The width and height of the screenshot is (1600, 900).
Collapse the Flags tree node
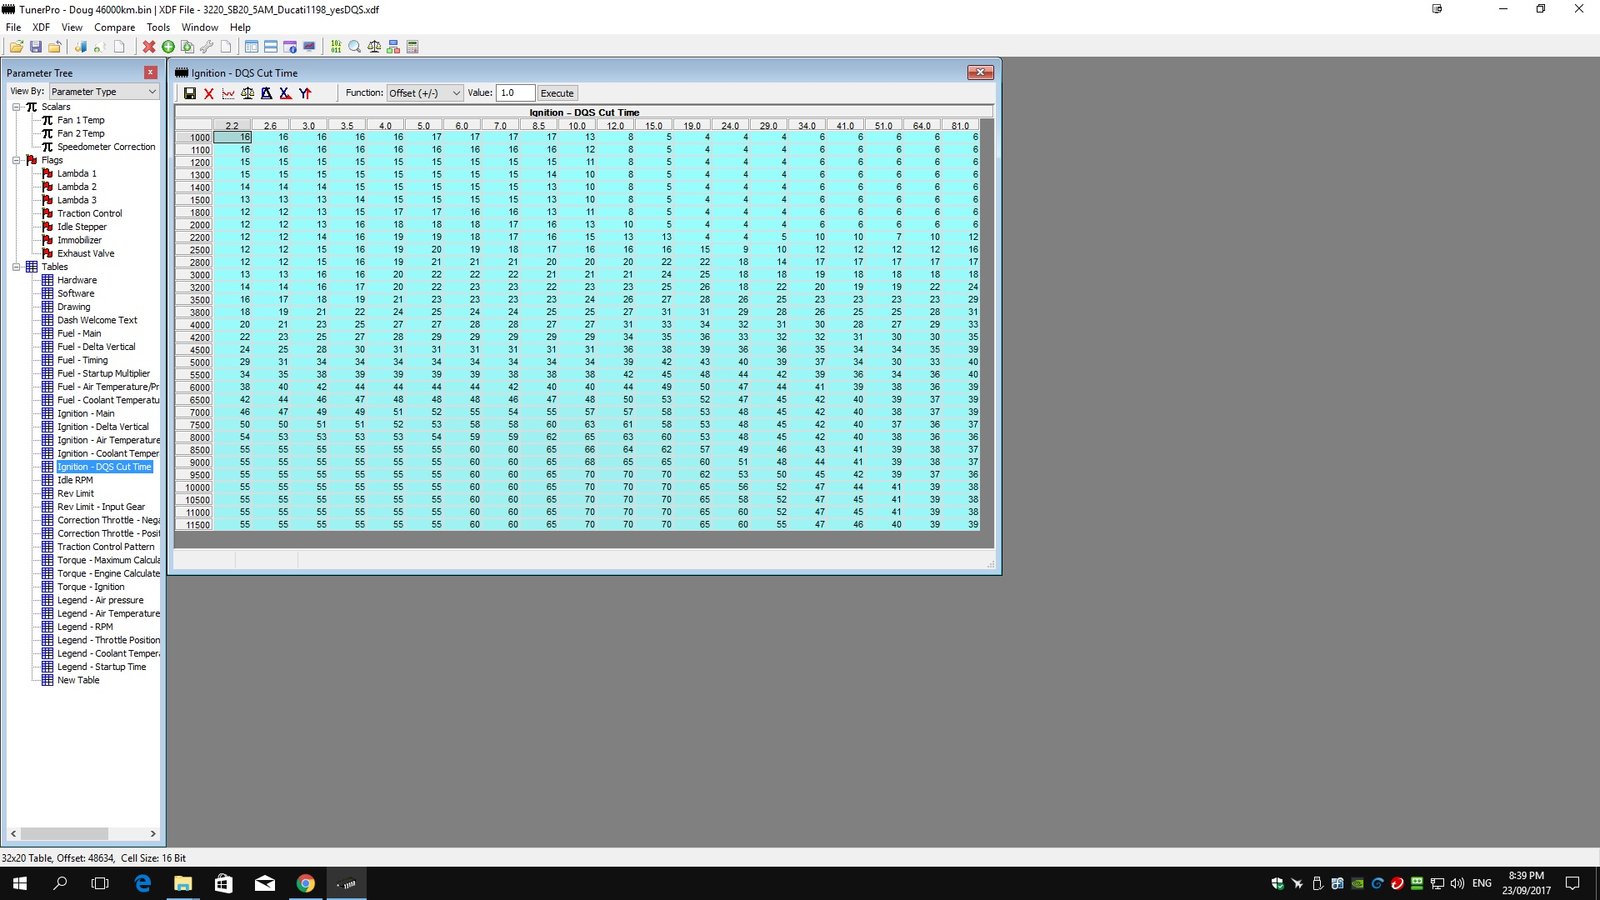point(16,160)
